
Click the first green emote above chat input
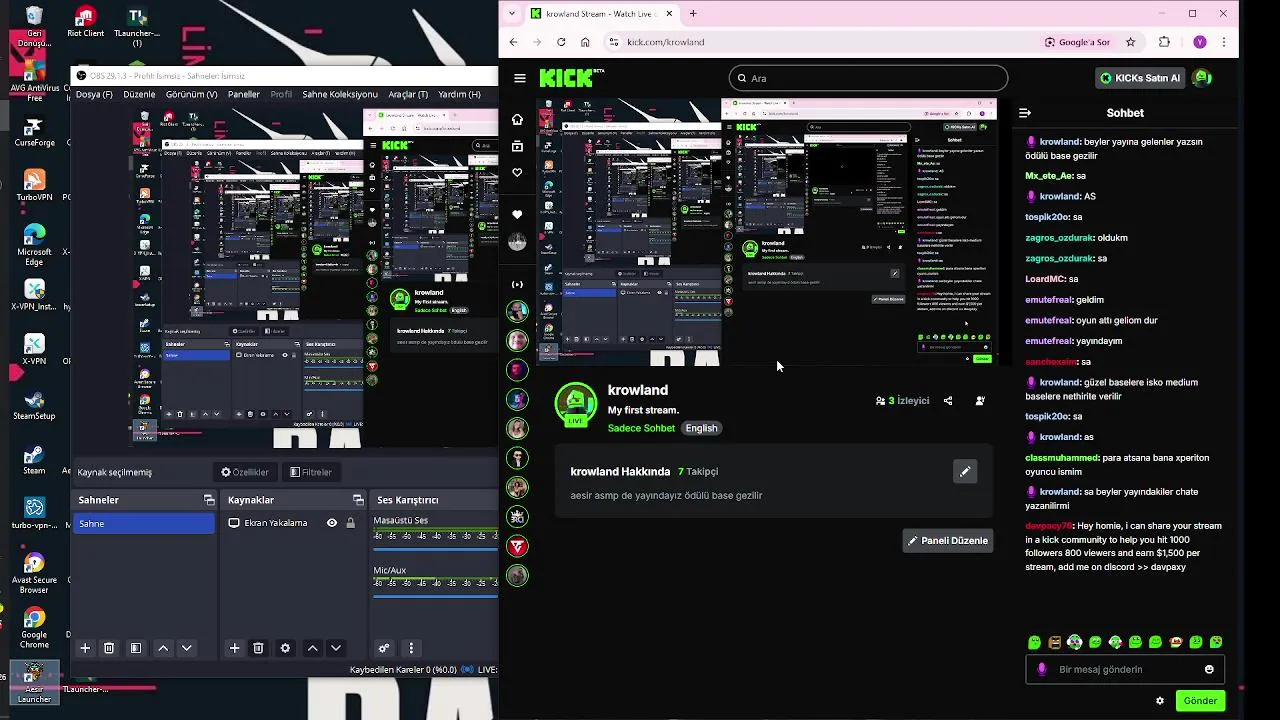[x=1035, y=642]
